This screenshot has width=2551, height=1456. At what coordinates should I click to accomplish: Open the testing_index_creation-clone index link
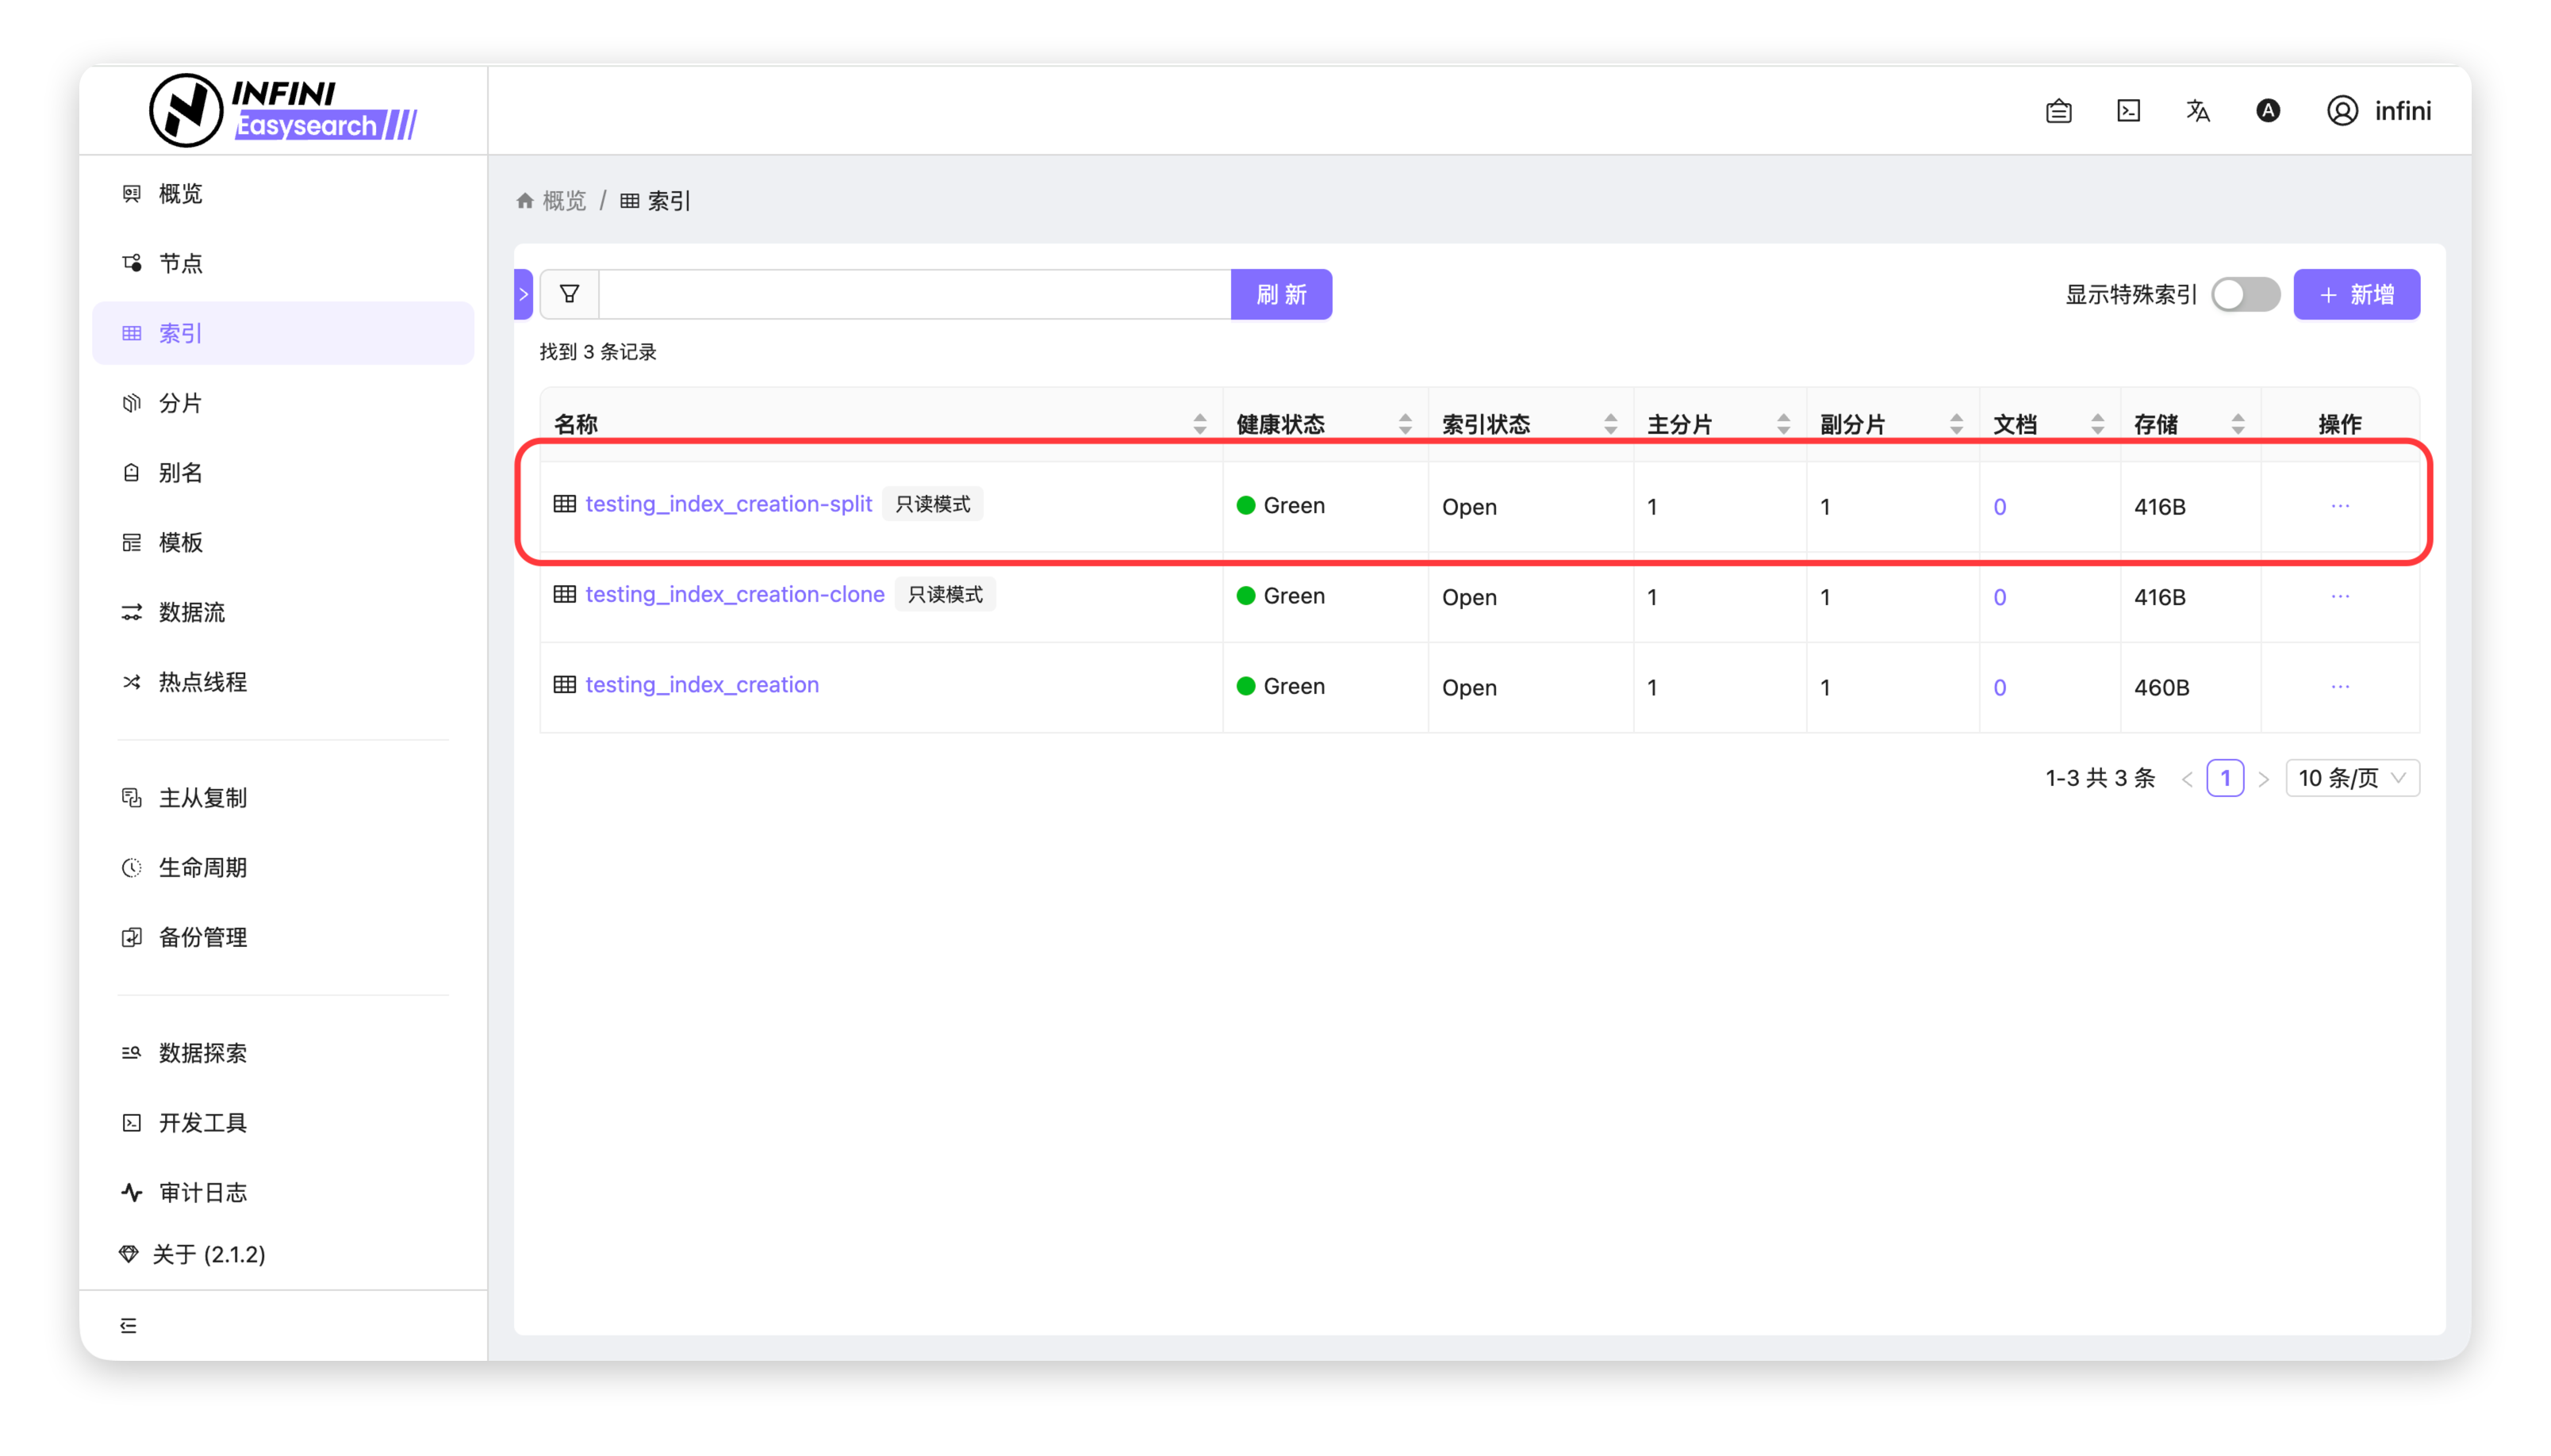734,594
